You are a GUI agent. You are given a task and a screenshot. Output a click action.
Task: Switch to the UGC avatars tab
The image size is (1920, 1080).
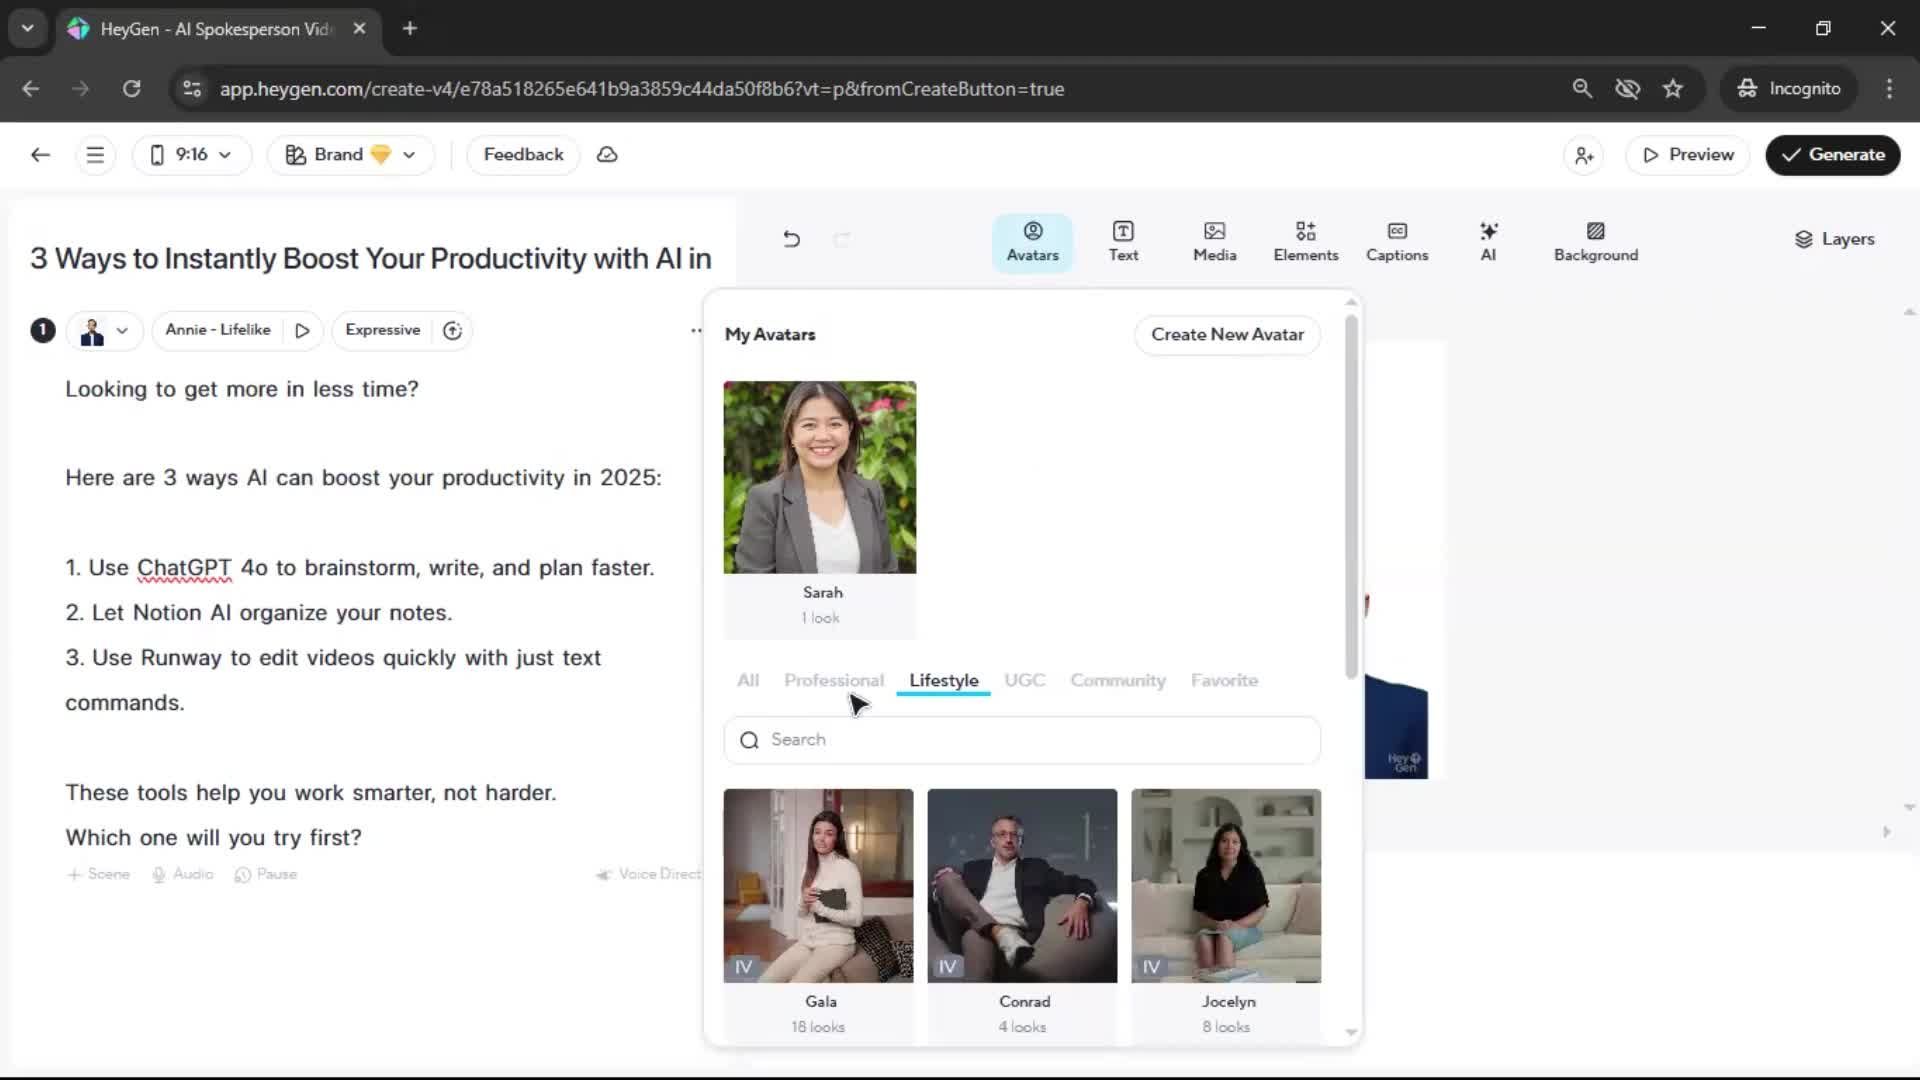tap(1024, 680)
